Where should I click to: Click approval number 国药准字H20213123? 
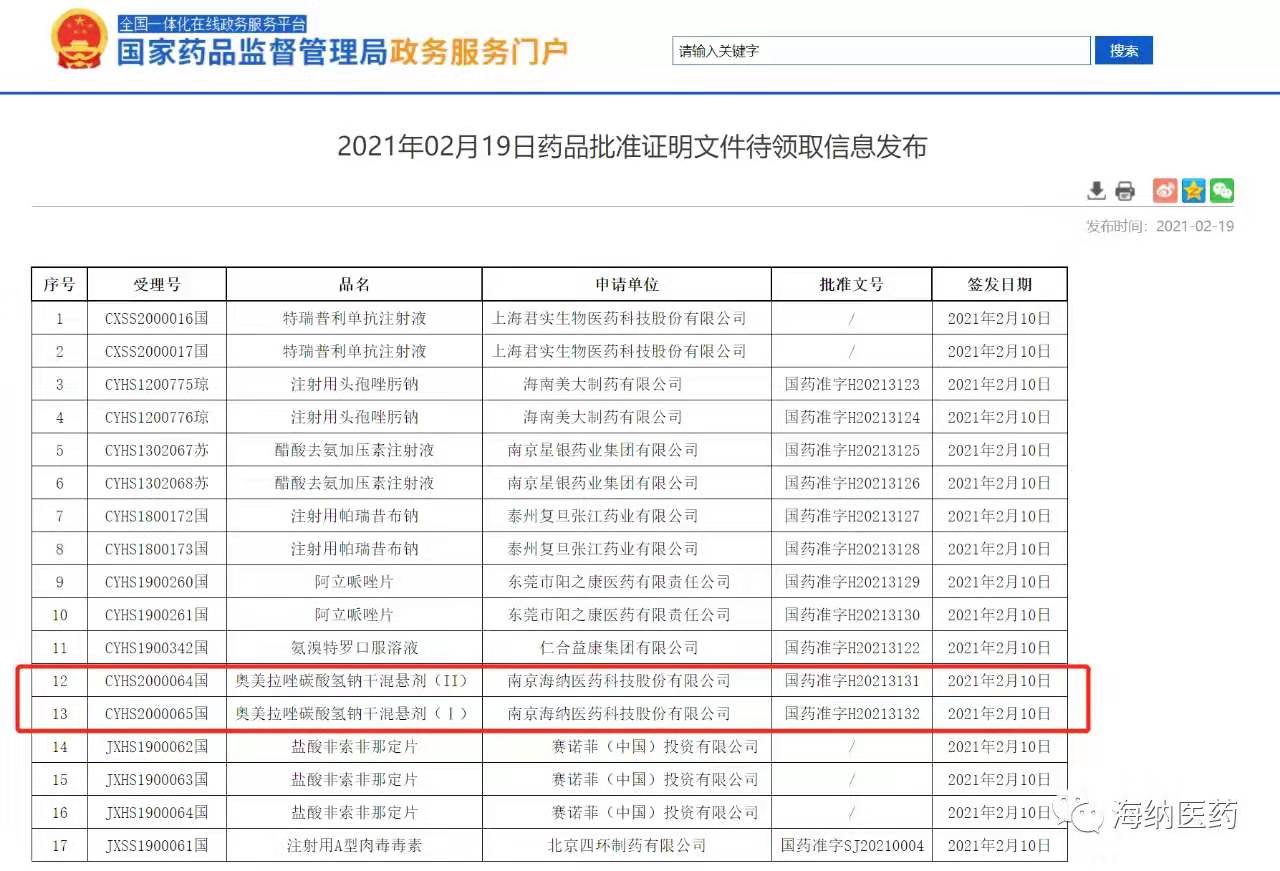pyautogui.click(x=852, y=385)
